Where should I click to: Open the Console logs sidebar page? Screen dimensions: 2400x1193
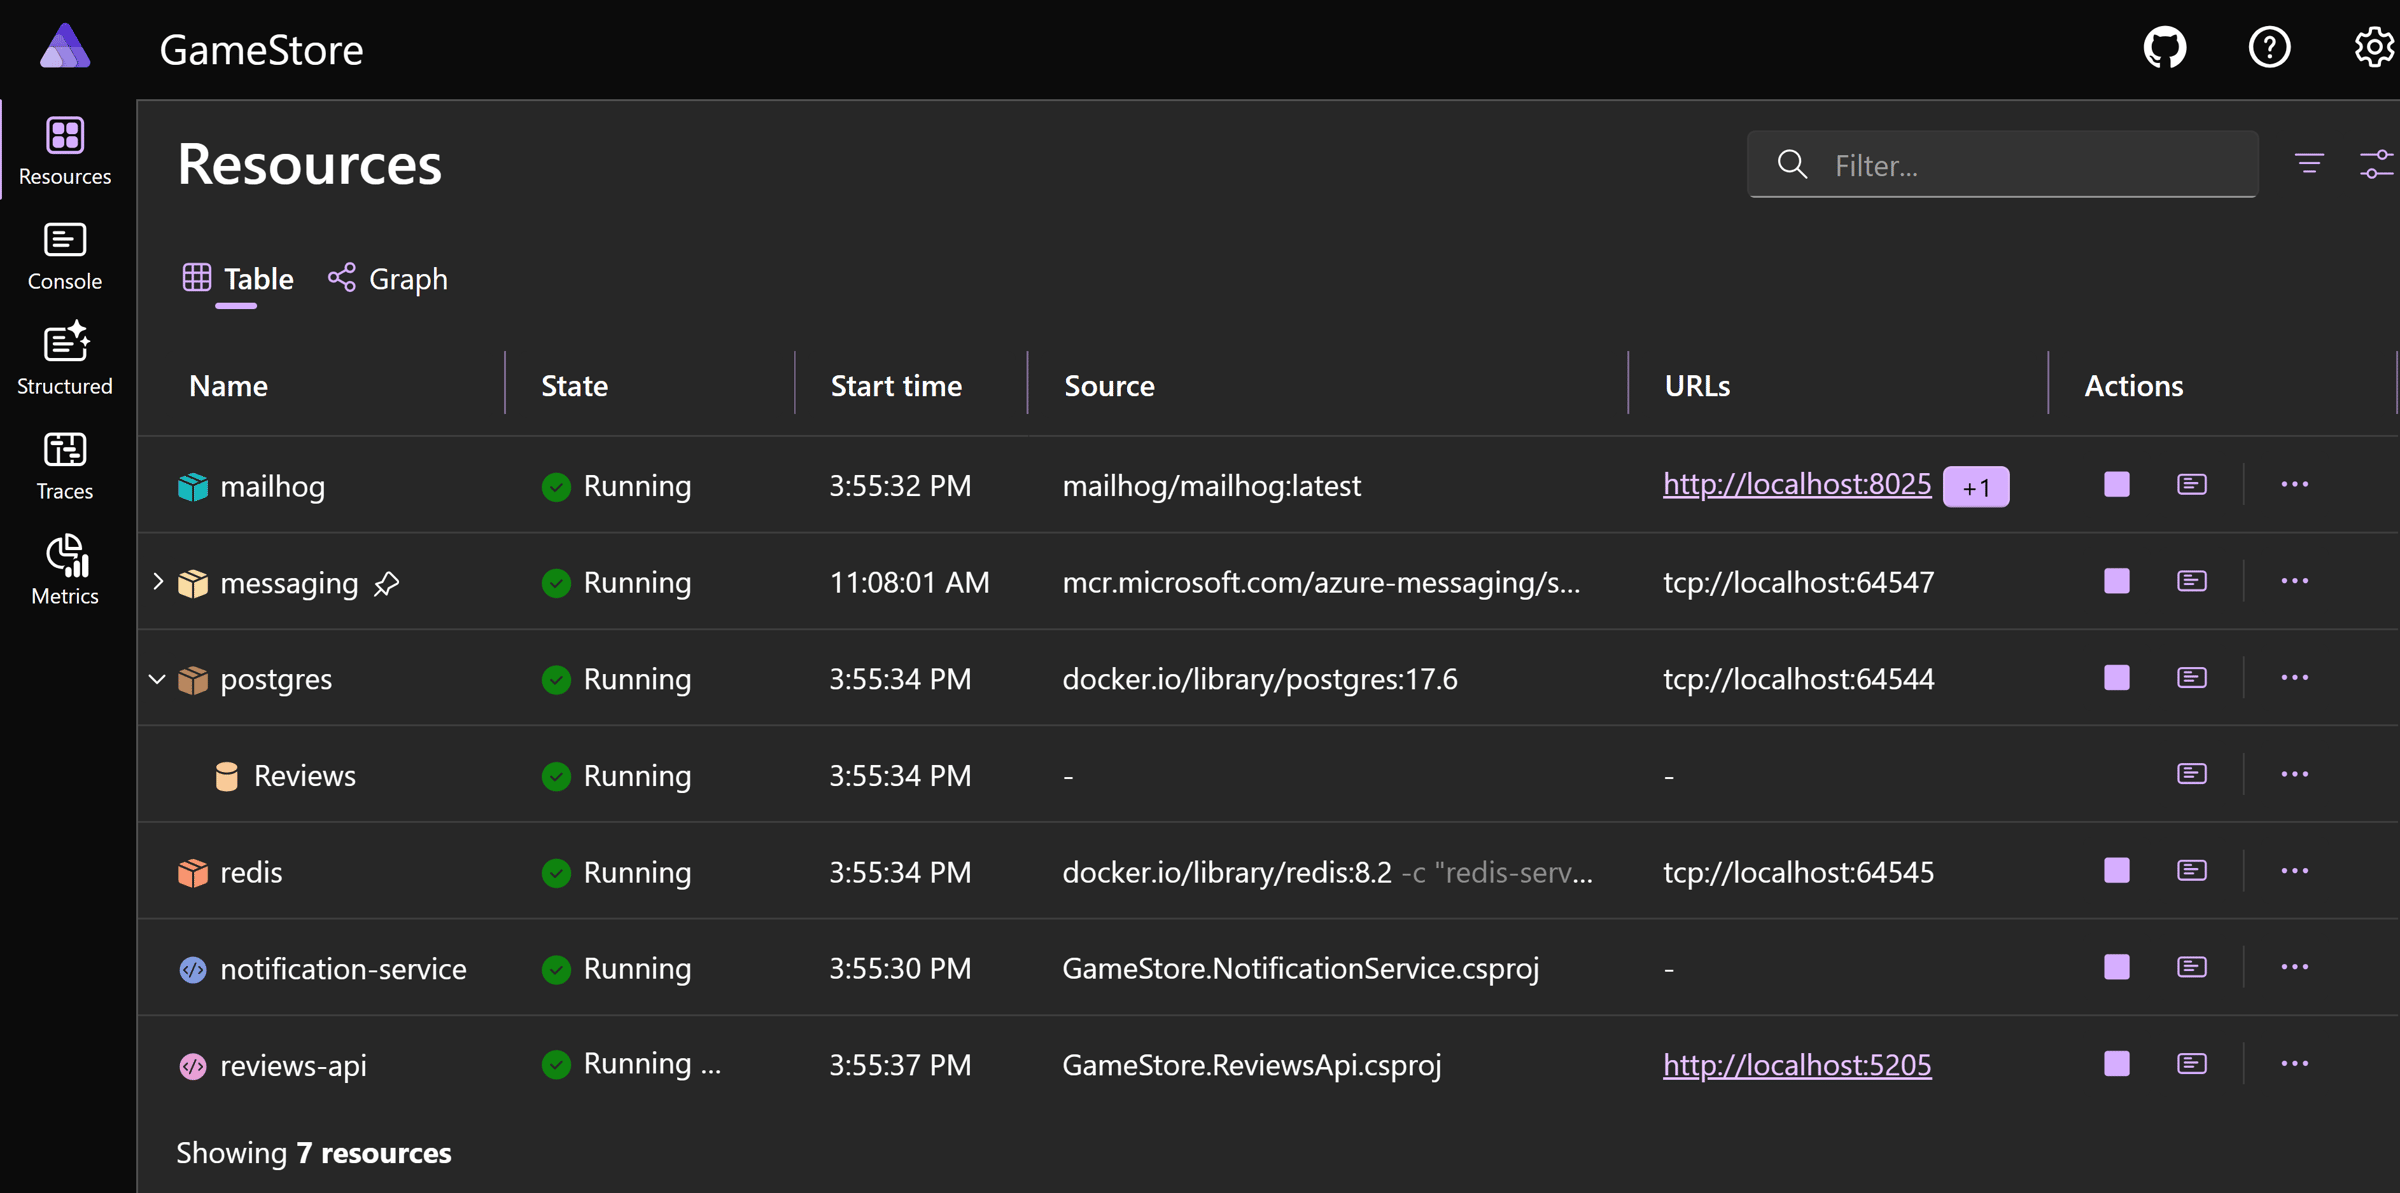(x=65, y=256)
